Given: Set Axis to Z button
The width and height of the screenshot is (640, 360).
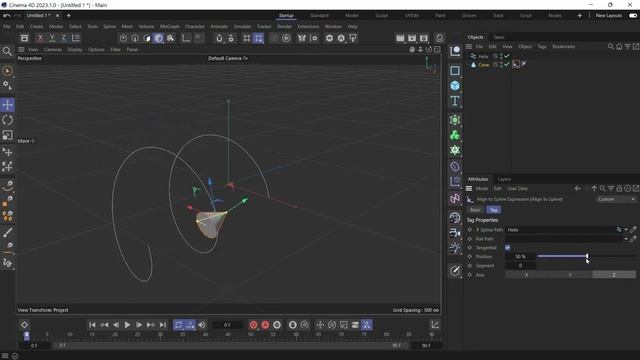Looking at the screenshot, I should [614, 275].
